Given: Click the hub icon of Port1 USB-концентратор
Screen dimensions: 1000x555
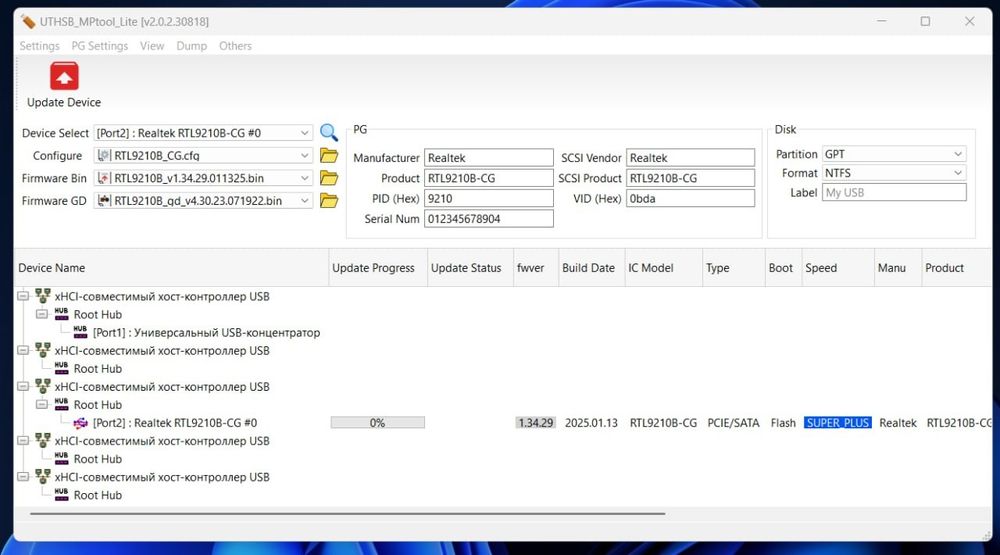Looking at the screenshot, I should pos(80,332).
